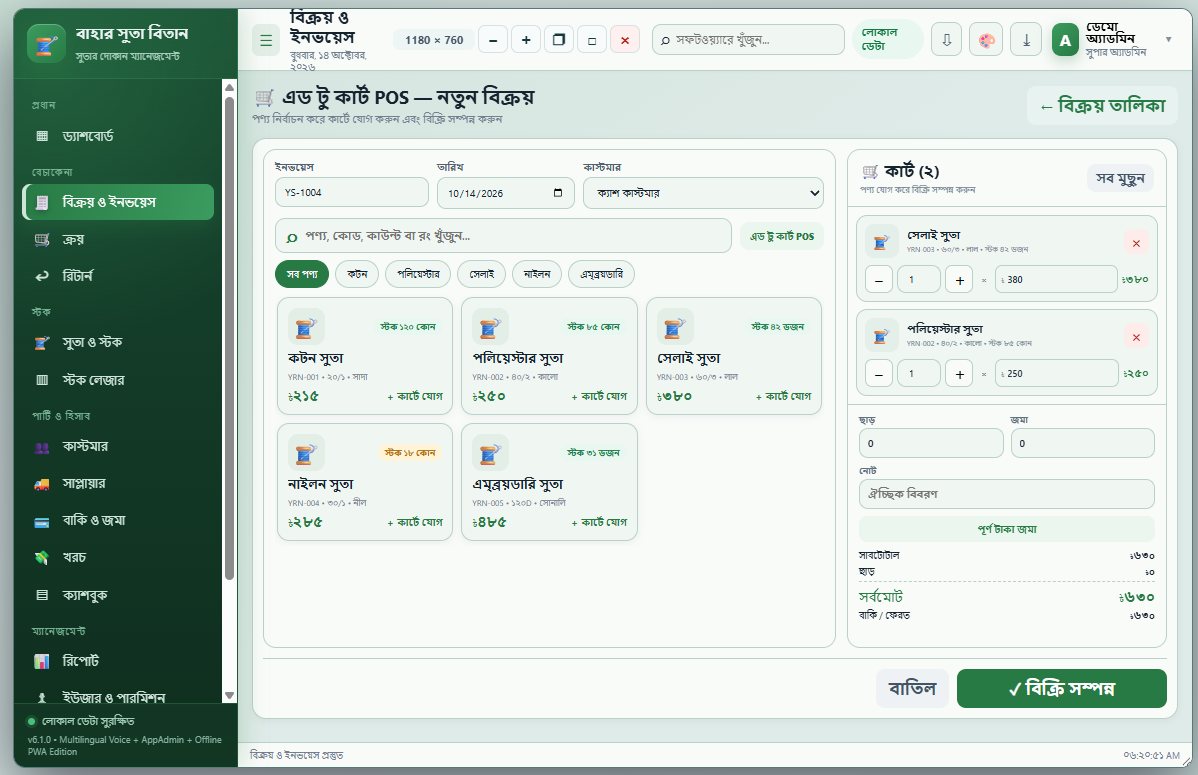This screenshot has width=1198, height=775.
Task: Open সুতা ও স্টক in the sidebar
Action: click(x=118, y=342)
